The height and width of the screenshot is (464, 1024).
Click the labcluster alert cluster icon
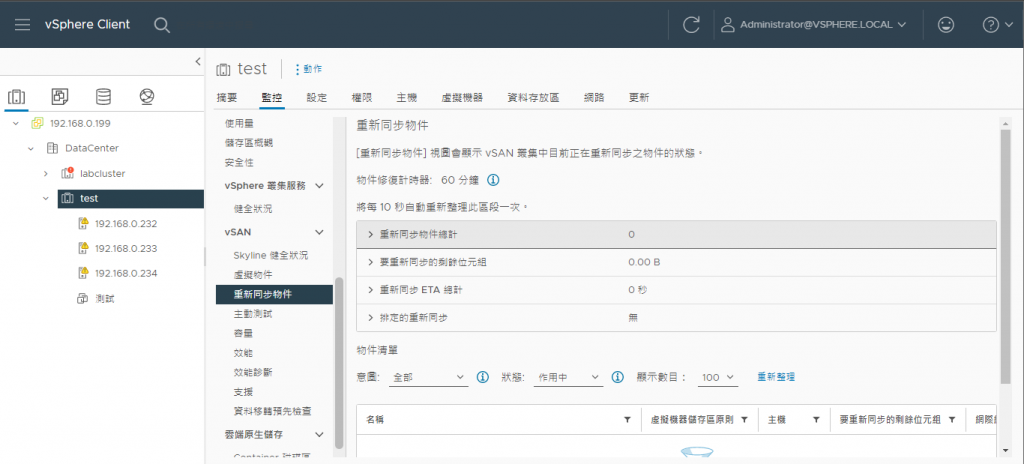click(x=67, y=173)
